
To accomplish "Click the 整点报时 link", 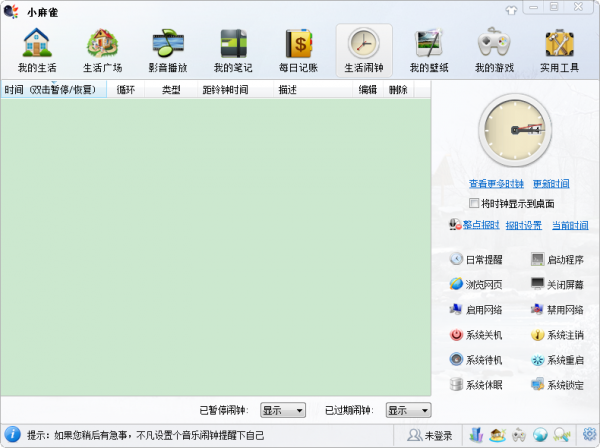I will tap(481, 225).
